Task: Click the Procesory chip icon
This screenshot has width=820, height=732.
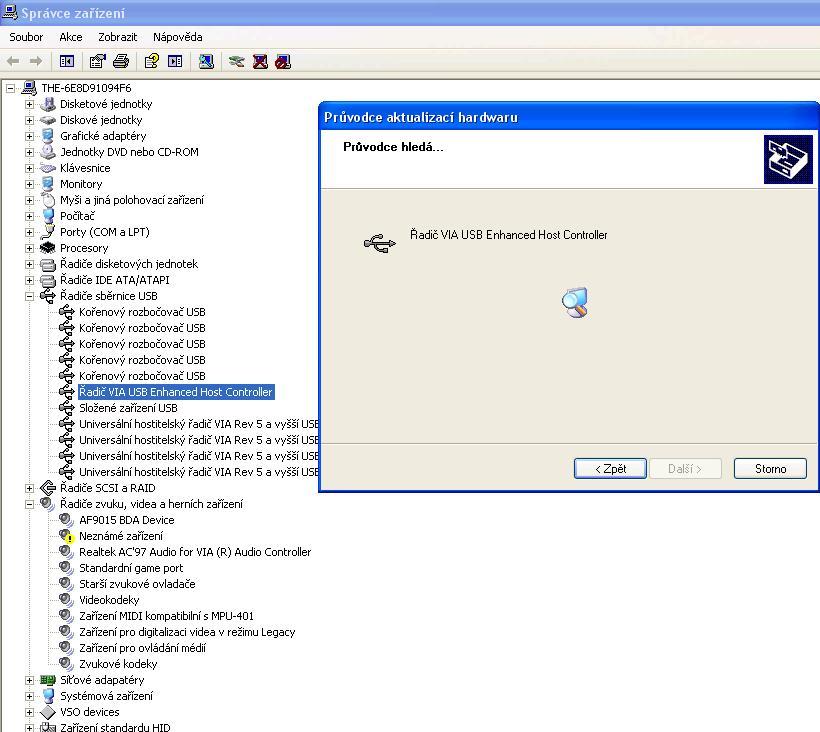Action: tap(48, 248)
